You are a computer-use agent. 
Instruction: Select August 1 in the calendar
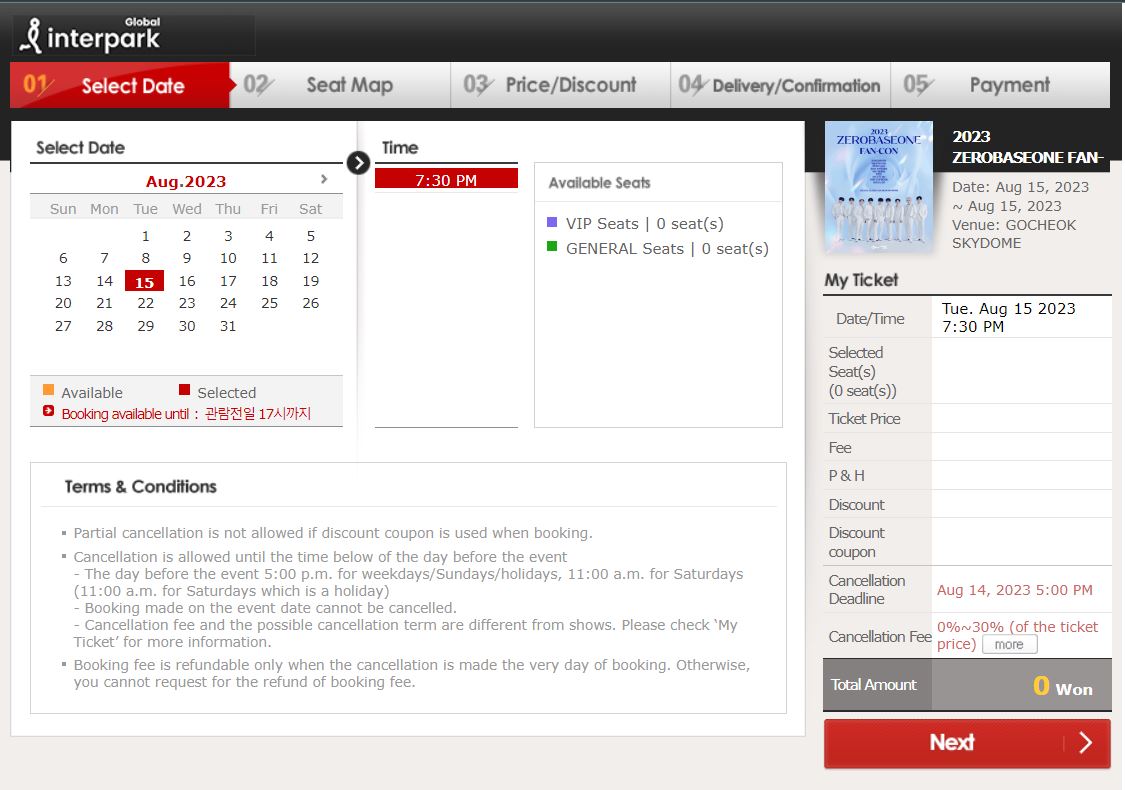pyautogui.click(x=146, y=236)
